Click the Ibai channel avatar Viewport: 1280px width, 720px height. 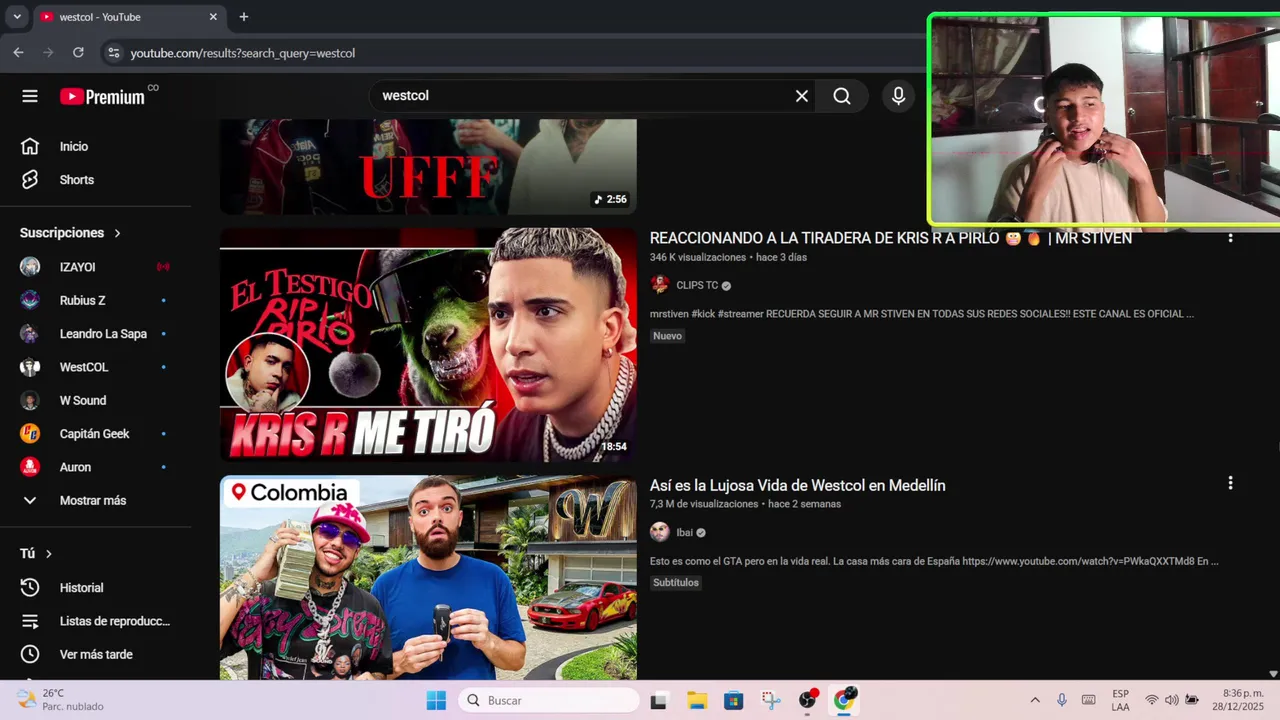coord(660,532)
